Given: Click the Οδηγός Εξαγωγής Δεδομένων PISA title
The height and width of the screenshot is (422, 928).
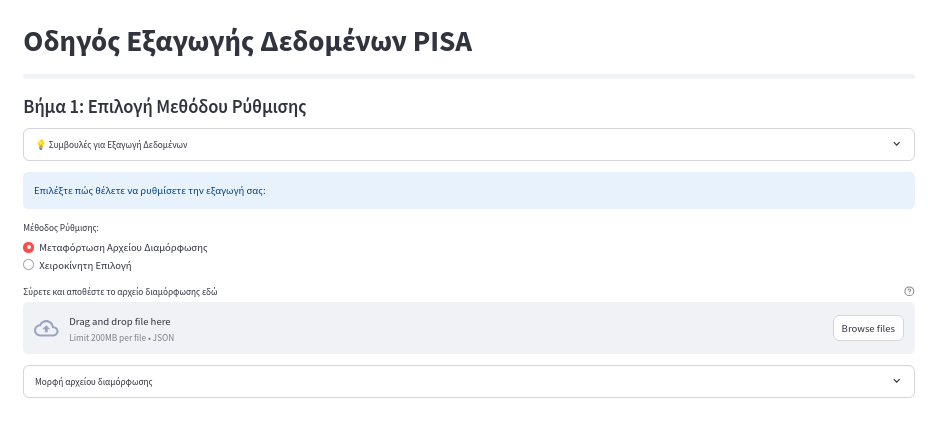Looking at the screenshot, I should [247, 42].
